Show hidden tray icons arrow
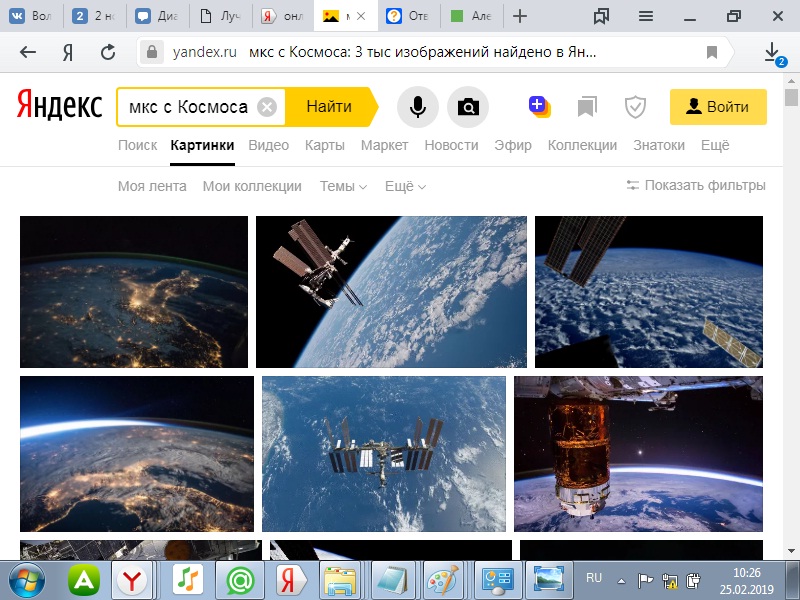The image size is (800, 600). (621, 581)
